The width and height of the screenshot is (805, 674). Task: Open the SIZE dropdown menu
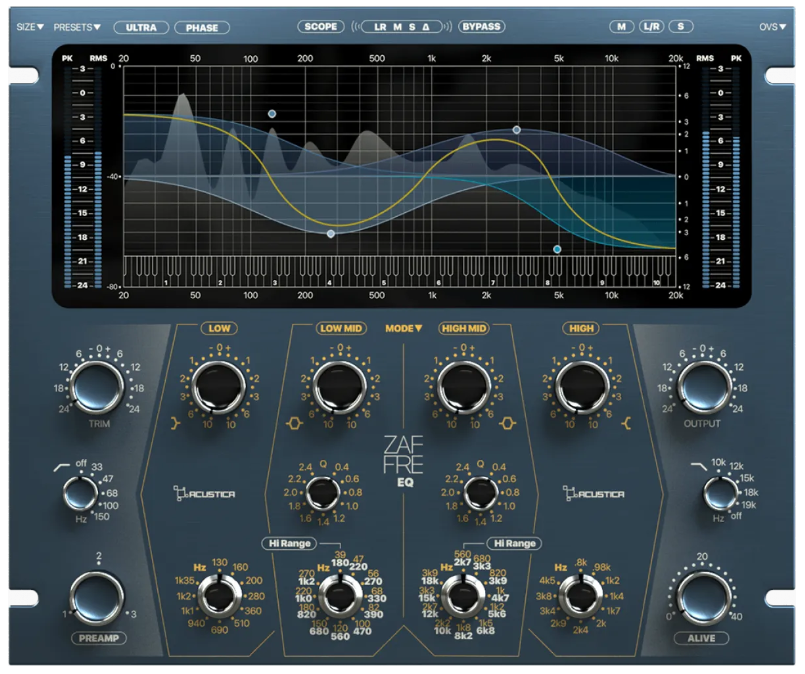[x=30, y=27]
